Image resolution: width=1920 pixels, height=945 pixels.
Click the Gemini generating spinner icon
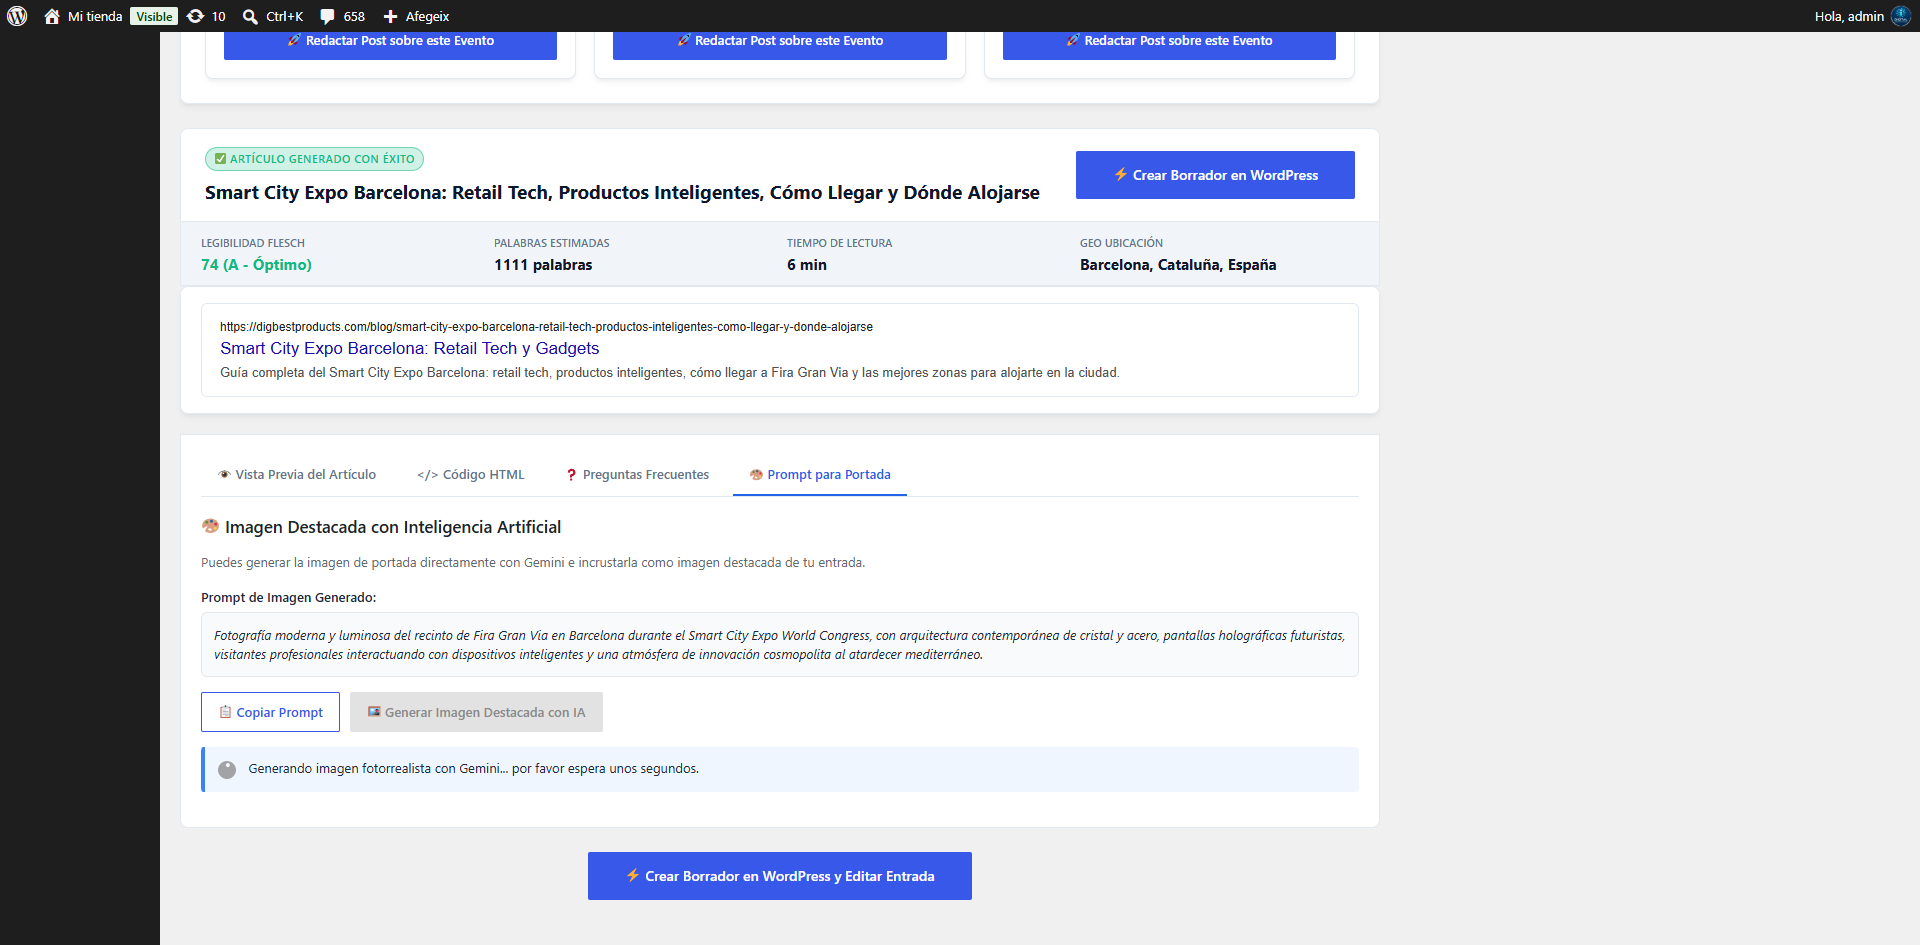[227, 770]
